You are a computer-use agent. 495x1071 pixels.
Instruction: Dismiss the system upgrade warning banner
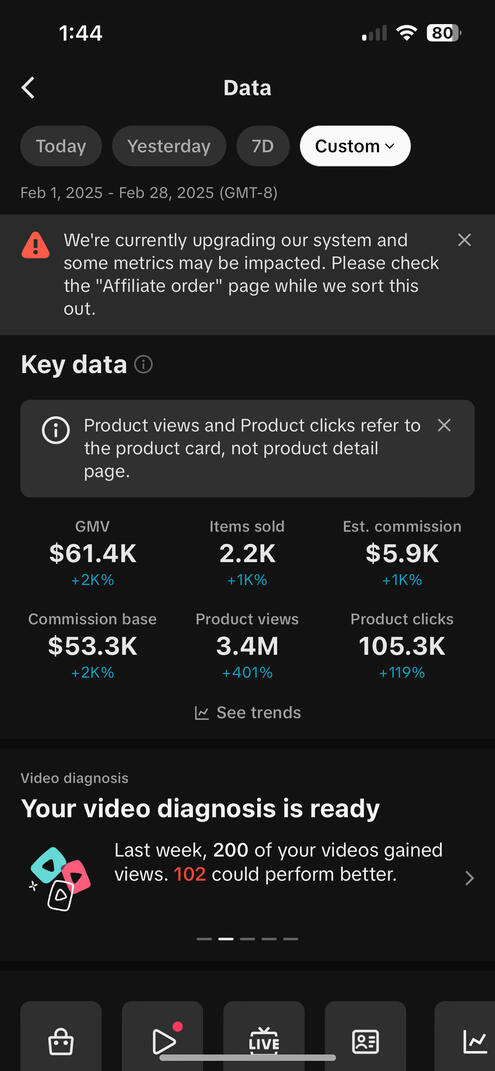click(x=464, y=240)
